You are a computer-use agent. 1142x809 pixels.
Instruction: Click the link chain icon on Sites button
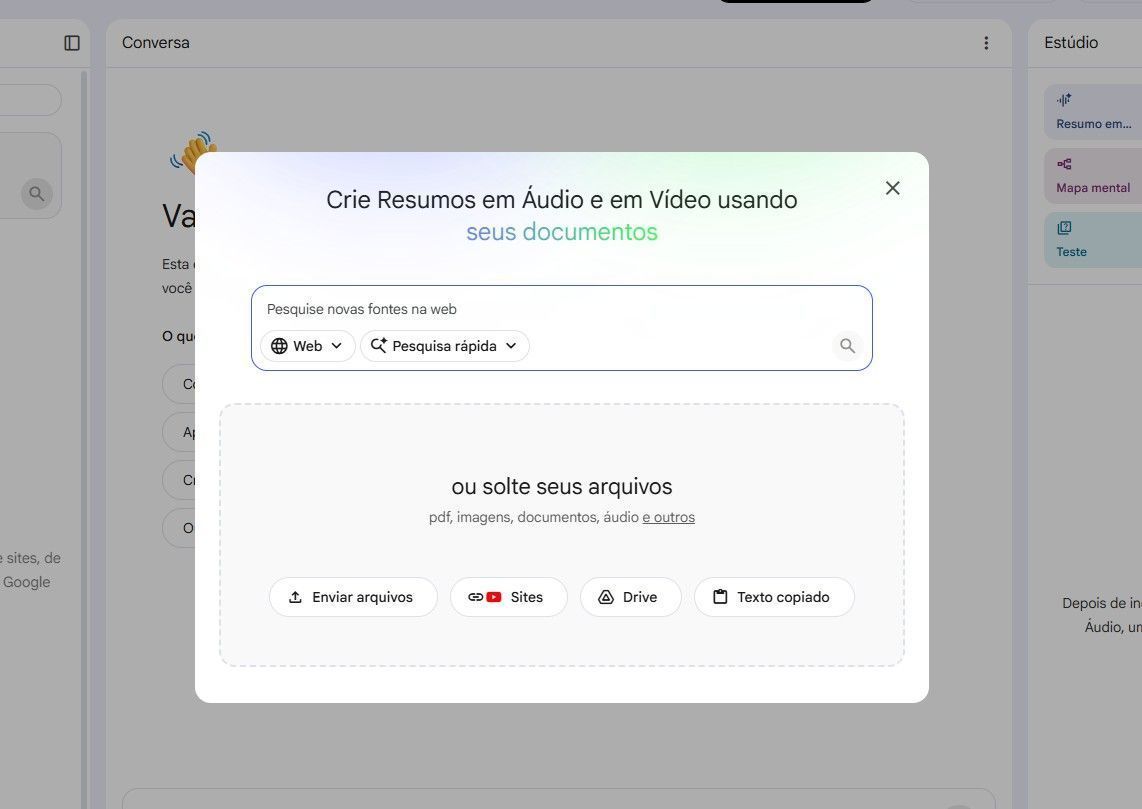[x=476, y=597]
